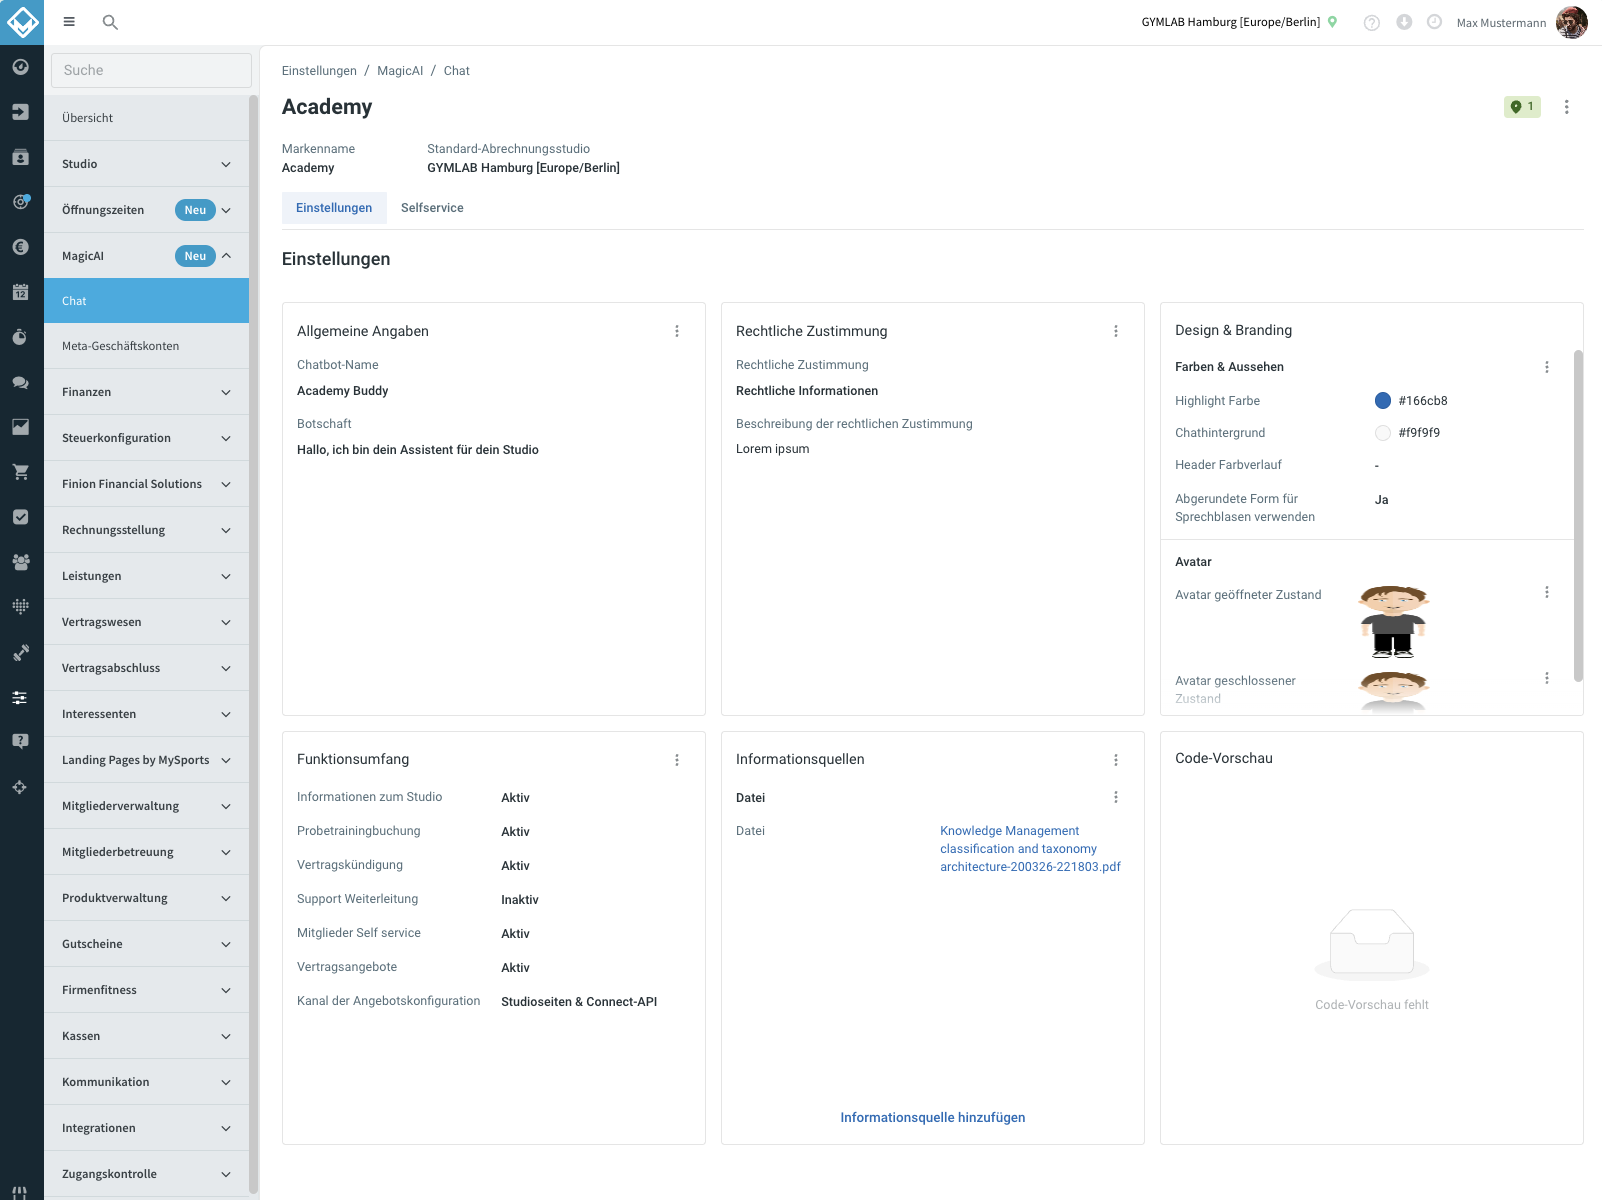Open the chat bubbles icon in sidebar
This screenshot has width=1602, height=1200.
click(20, 382)
